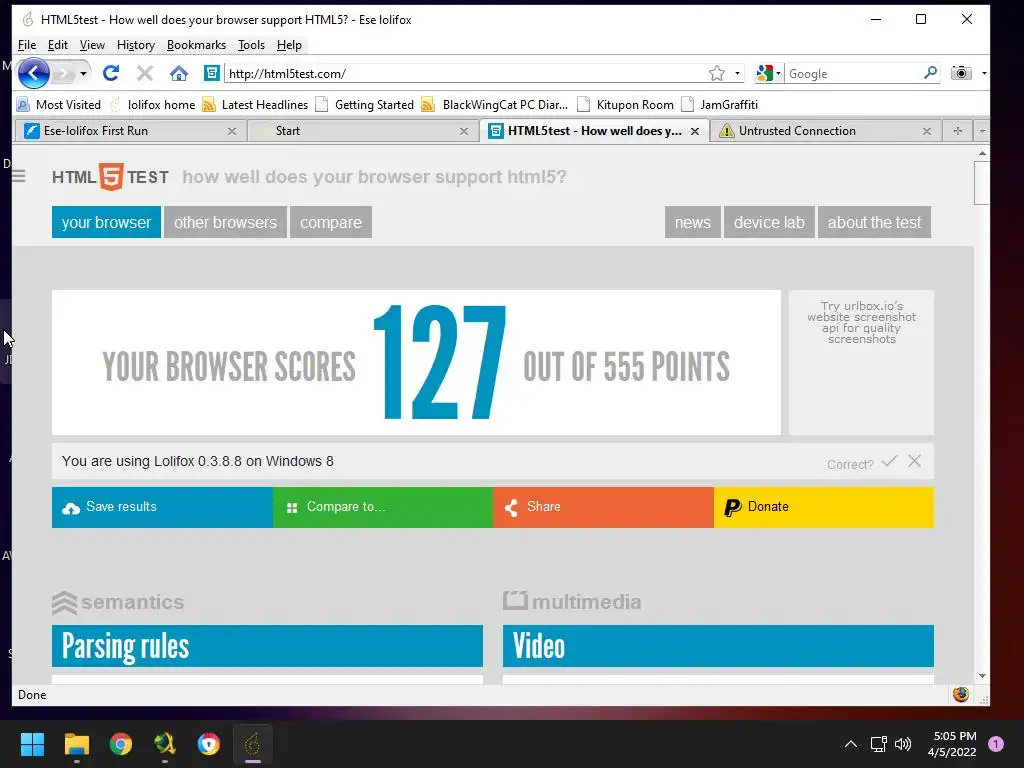The height and width of the screenshot is (768, 1024).
Task: Open the back/forward history dropdown arrow
Action: tap(83, 73)
